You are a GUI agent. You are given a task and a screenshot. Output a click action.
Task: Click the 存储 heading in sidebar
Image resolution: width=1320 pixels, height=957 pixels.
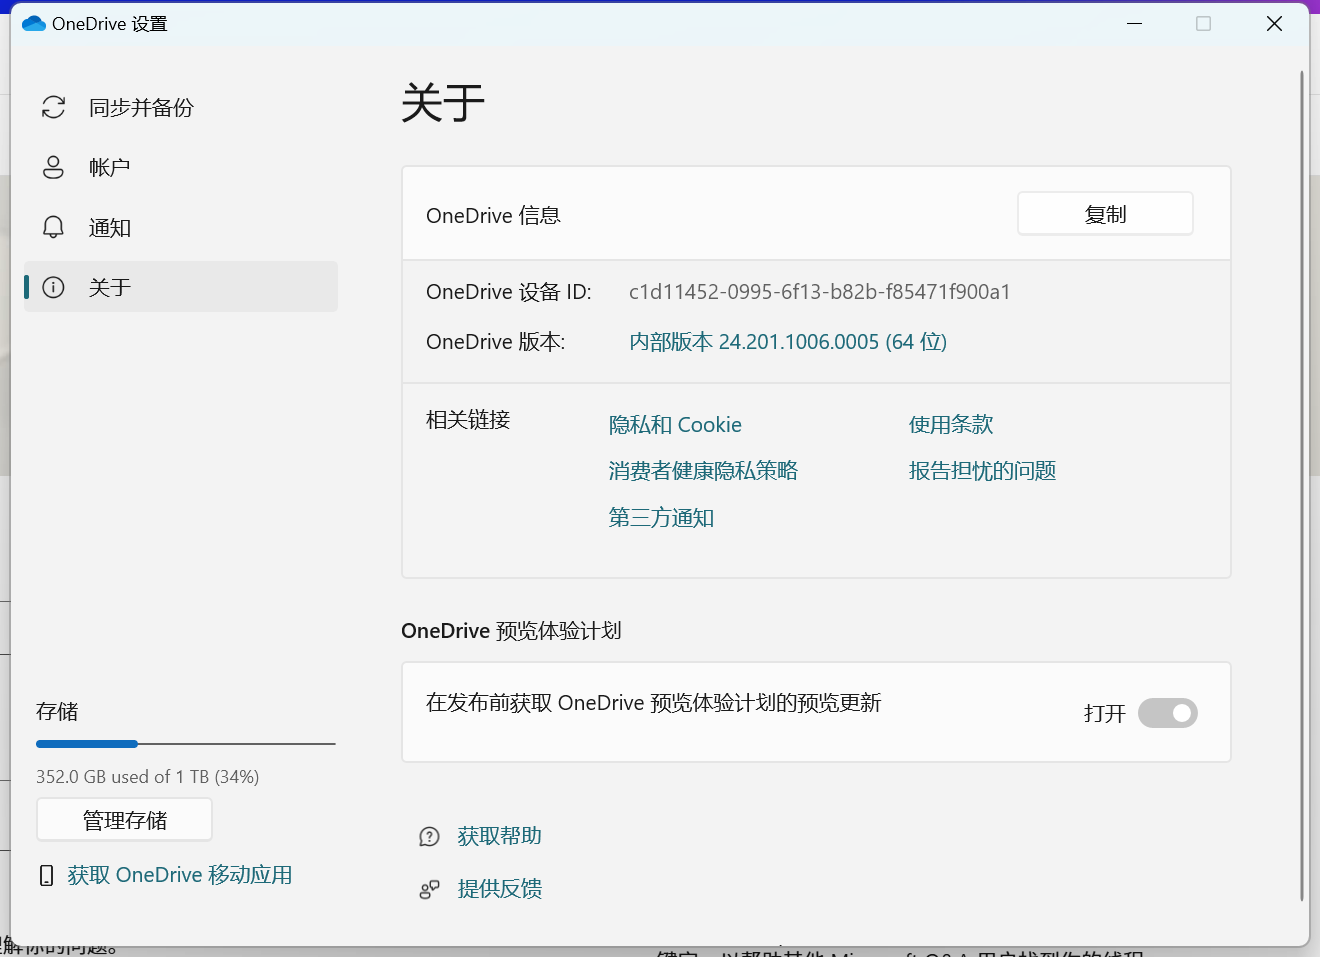coord(57,712)
